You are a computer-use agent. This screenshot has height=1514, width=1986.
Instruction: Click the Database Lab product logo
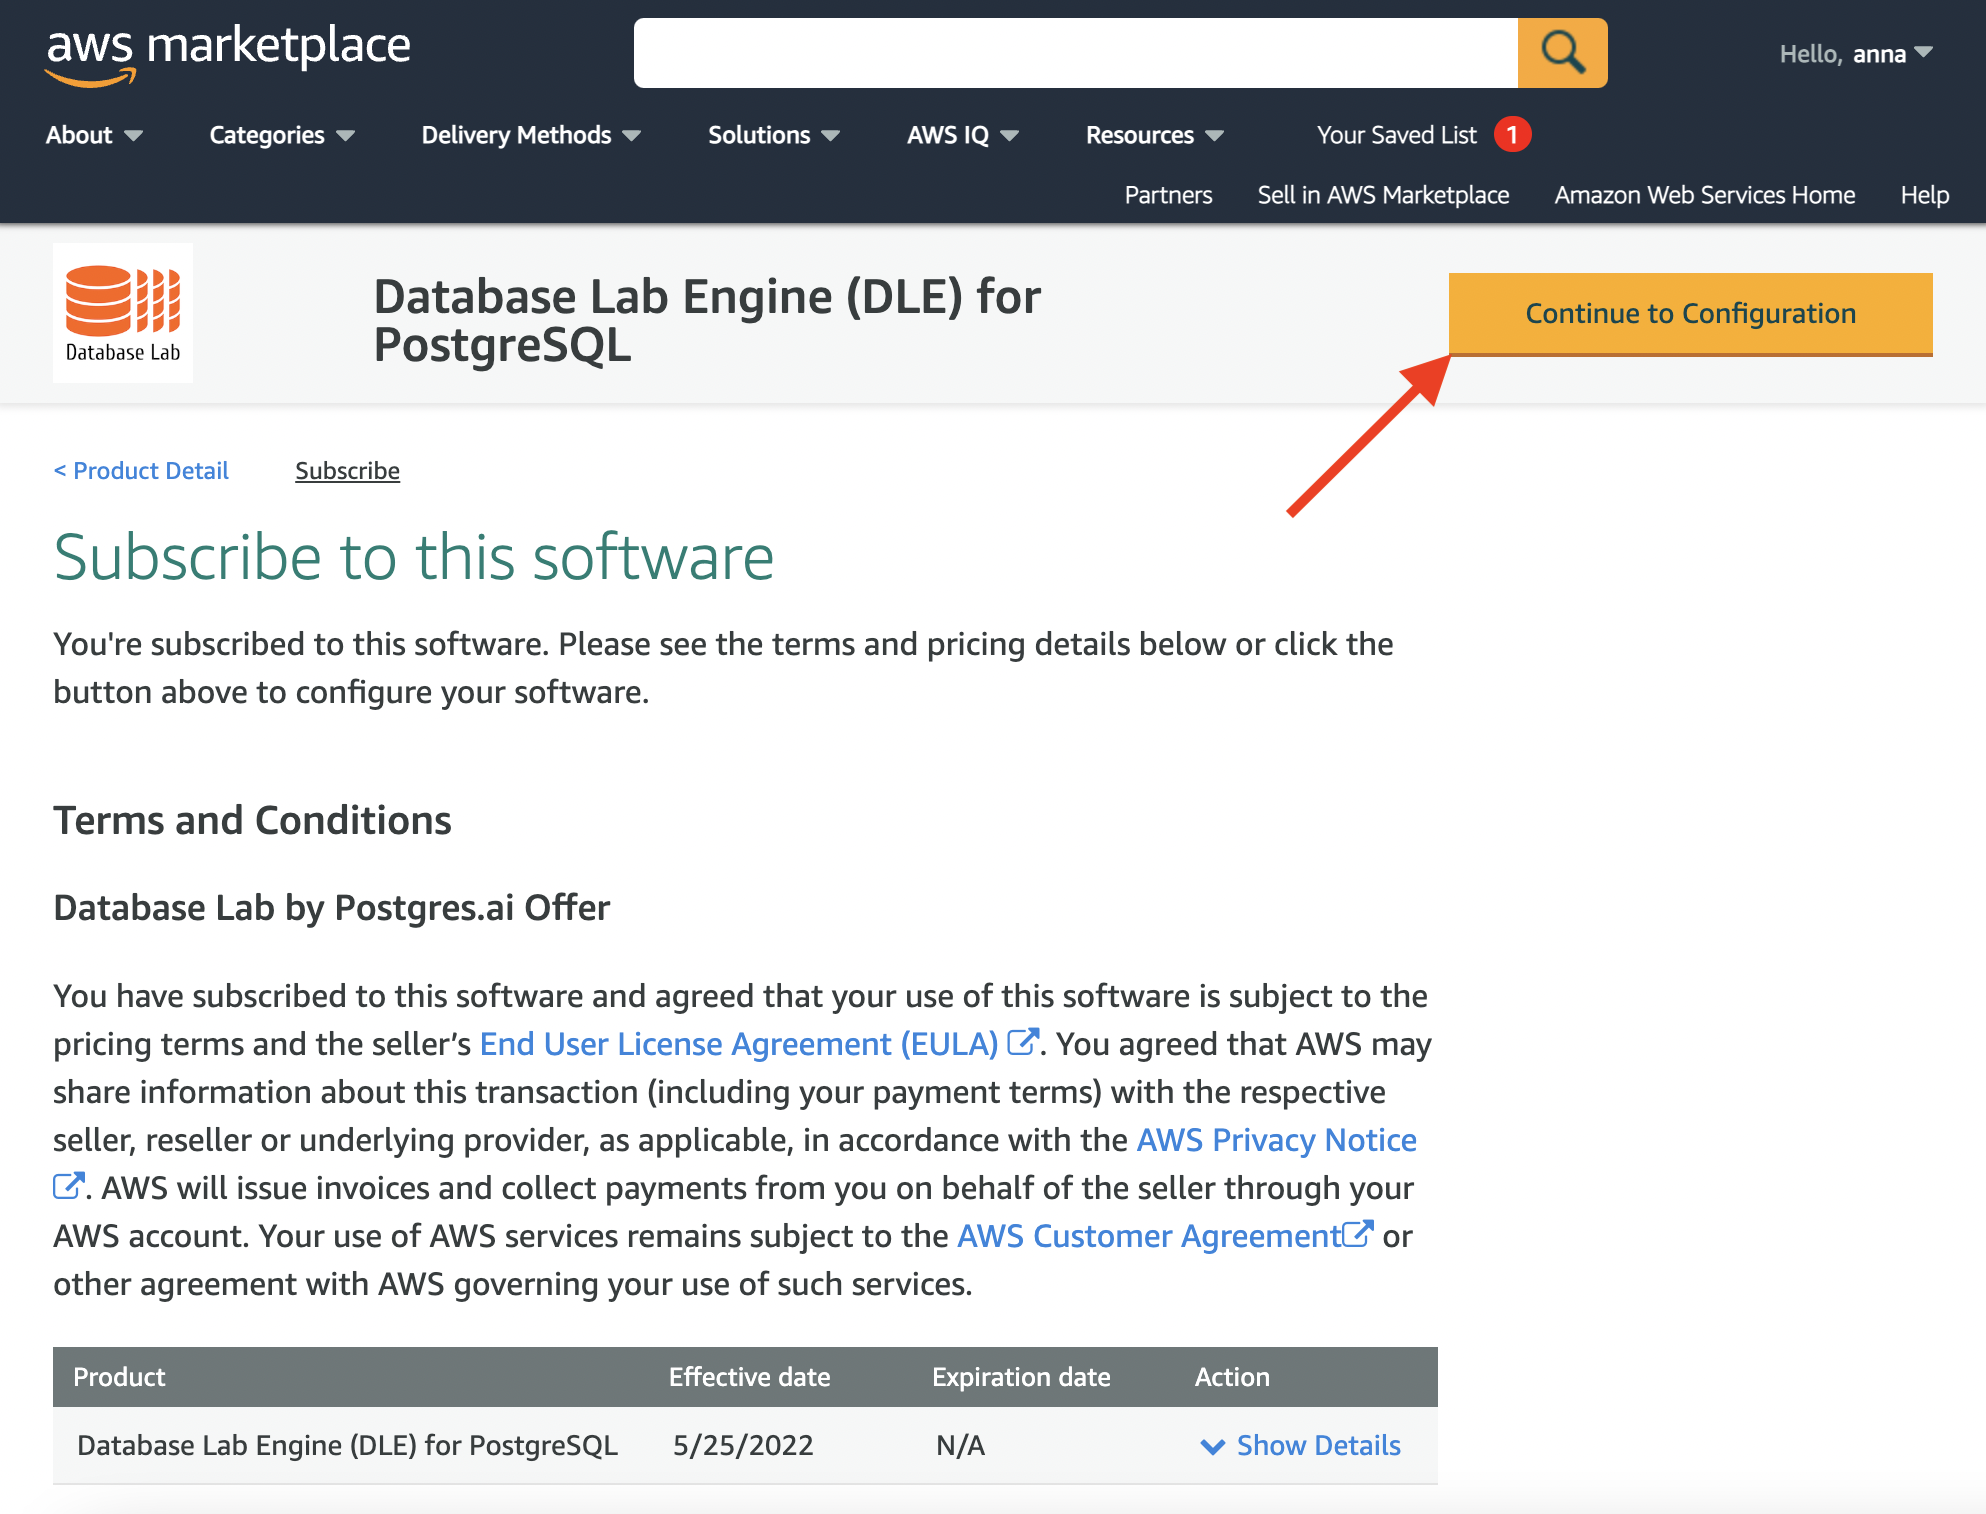[x=123, y=313]
